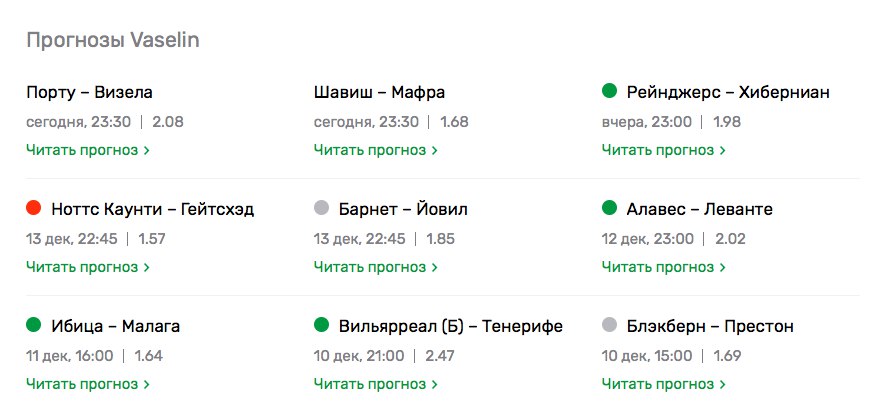
Task: Read forecast for Блэкберн – Престон
Action: [x=664, y=384]
